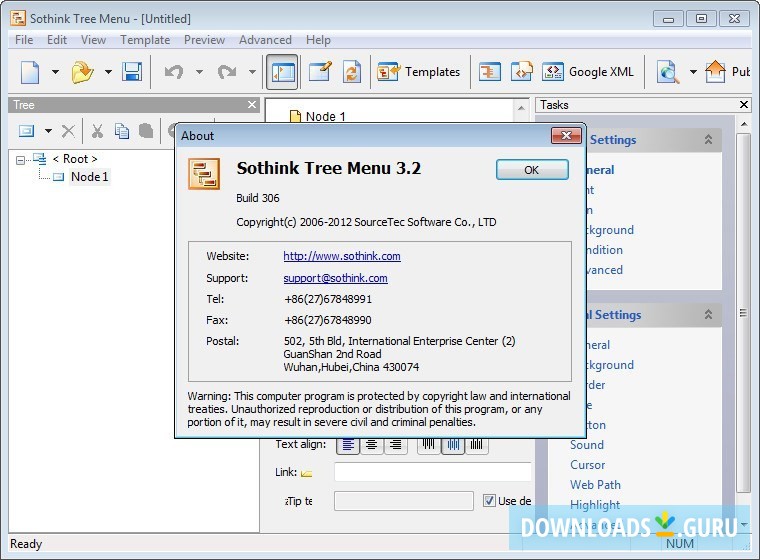760x560 pixels.
Task: Close the Tree panel
Action: (x=252, y=105)
